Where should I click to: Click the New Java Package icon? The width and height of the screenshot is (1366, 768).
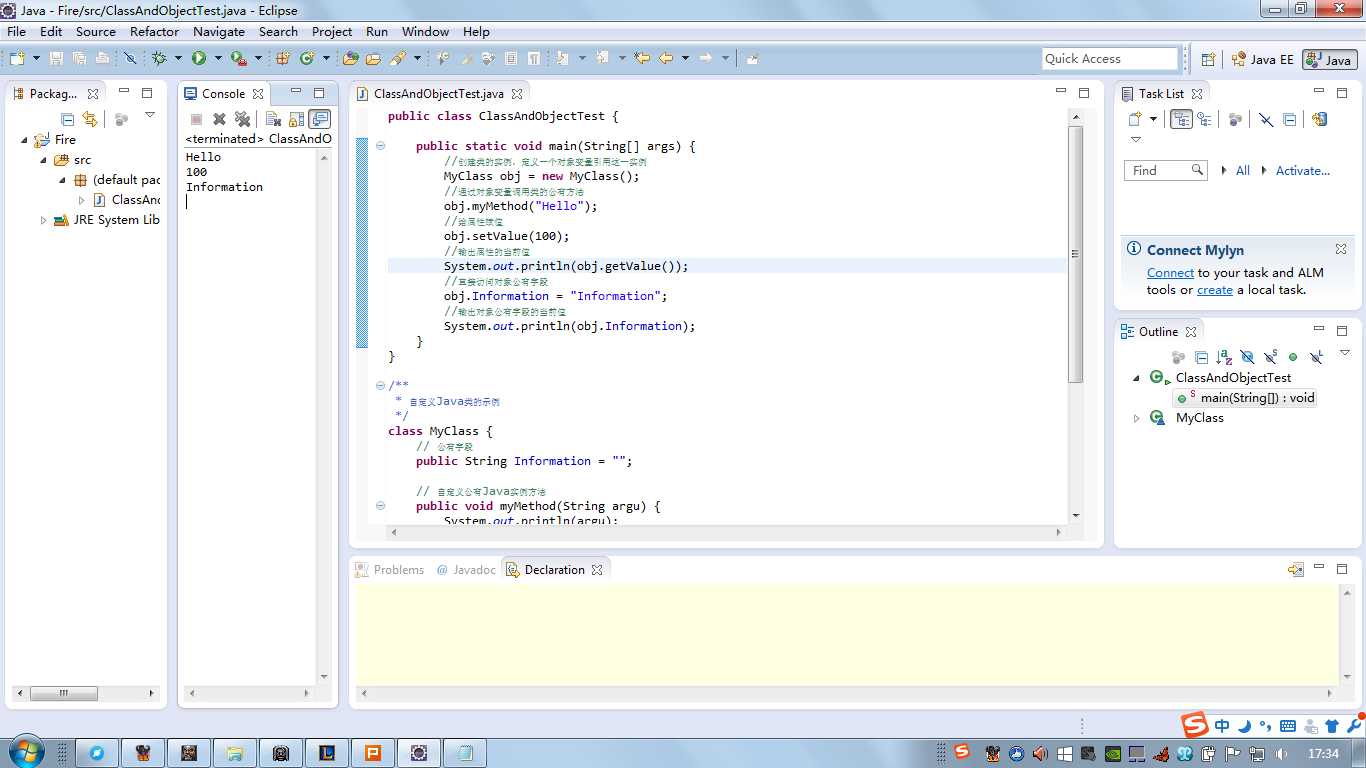pyautogui.click(x=283, y=59)
